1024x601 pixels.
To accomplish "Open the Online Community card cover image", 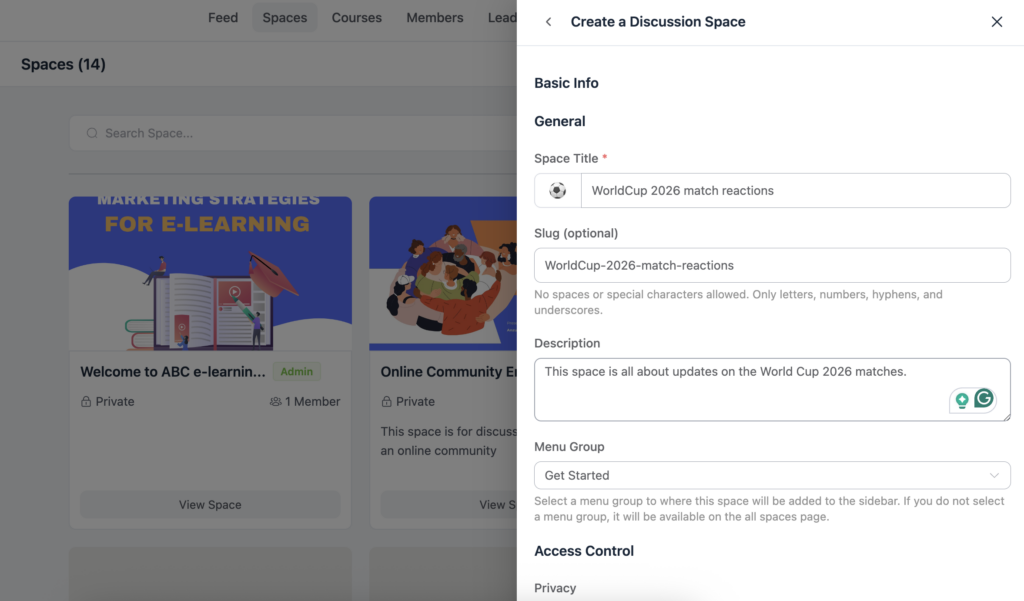I will coord(443,274).
